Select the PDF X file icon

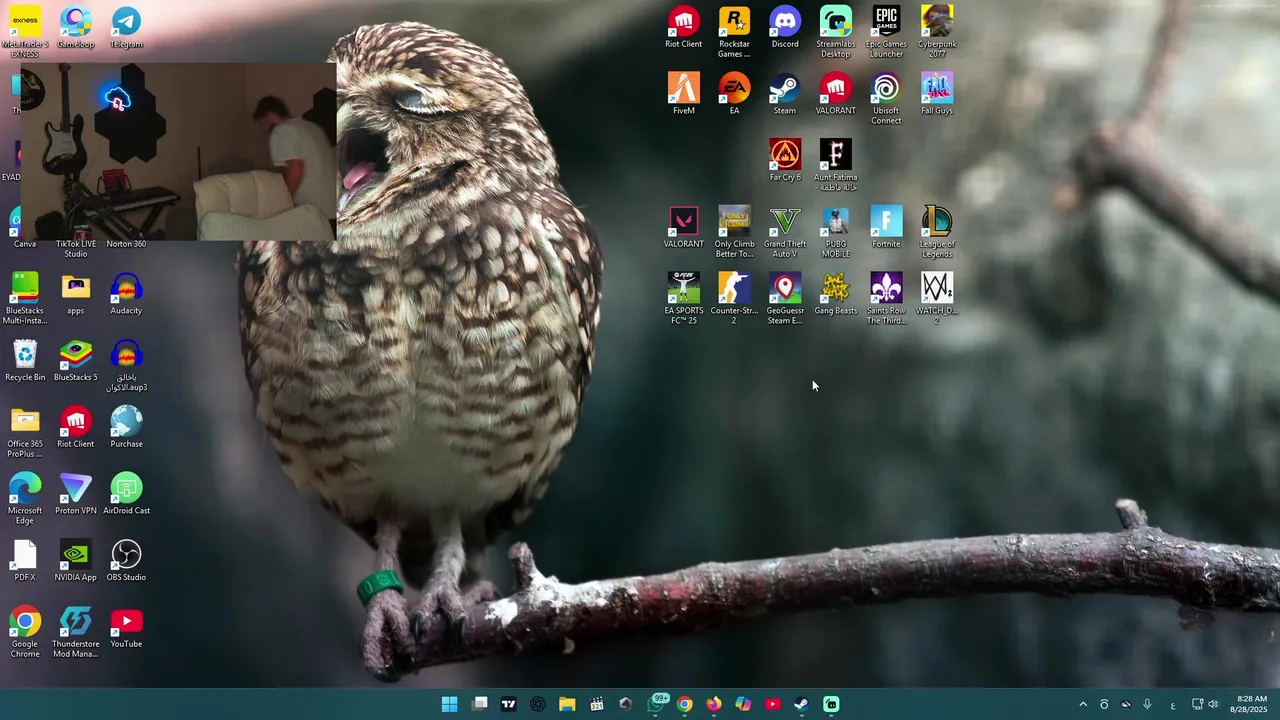click(x=25, y=561)
